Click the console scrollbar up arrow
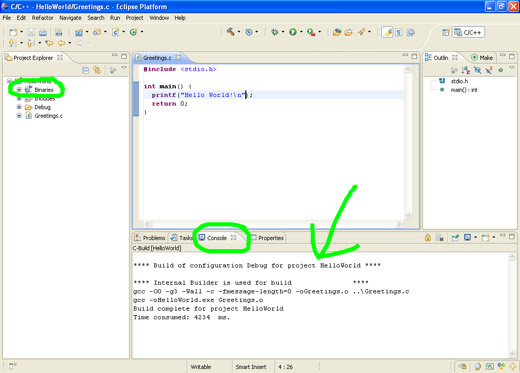520x373 pixels. [512, 256]
